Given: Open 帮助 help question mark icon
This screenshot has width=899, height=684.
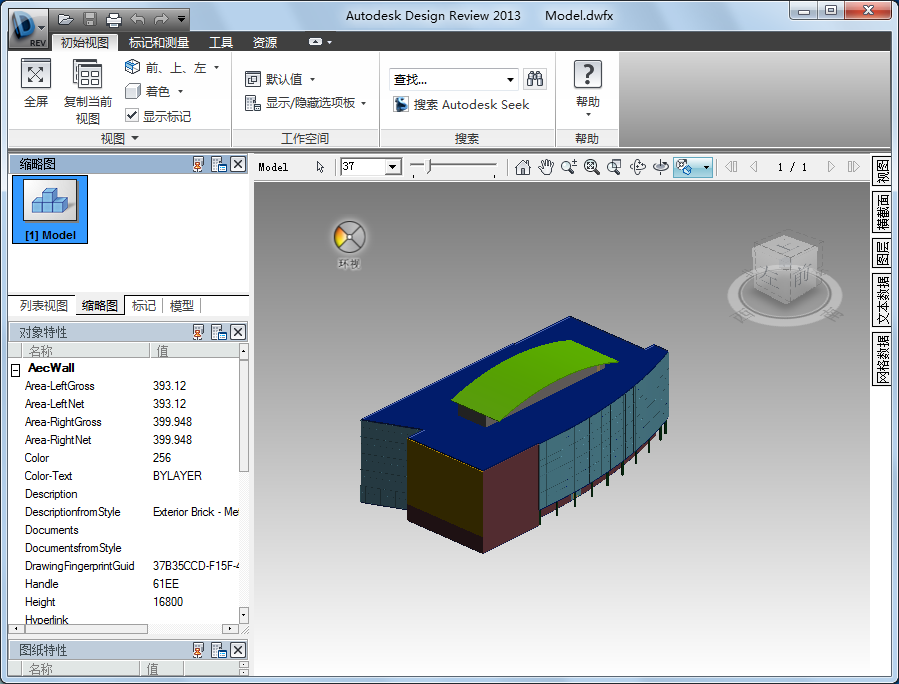Looking at the screenshot, I should [588, 75].
